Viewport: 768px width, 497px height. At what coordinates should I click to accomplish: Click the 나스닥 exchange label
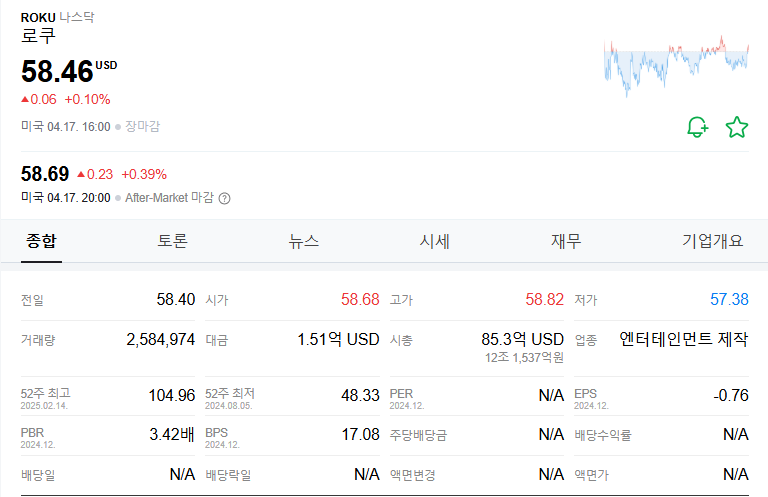(77, 17)
